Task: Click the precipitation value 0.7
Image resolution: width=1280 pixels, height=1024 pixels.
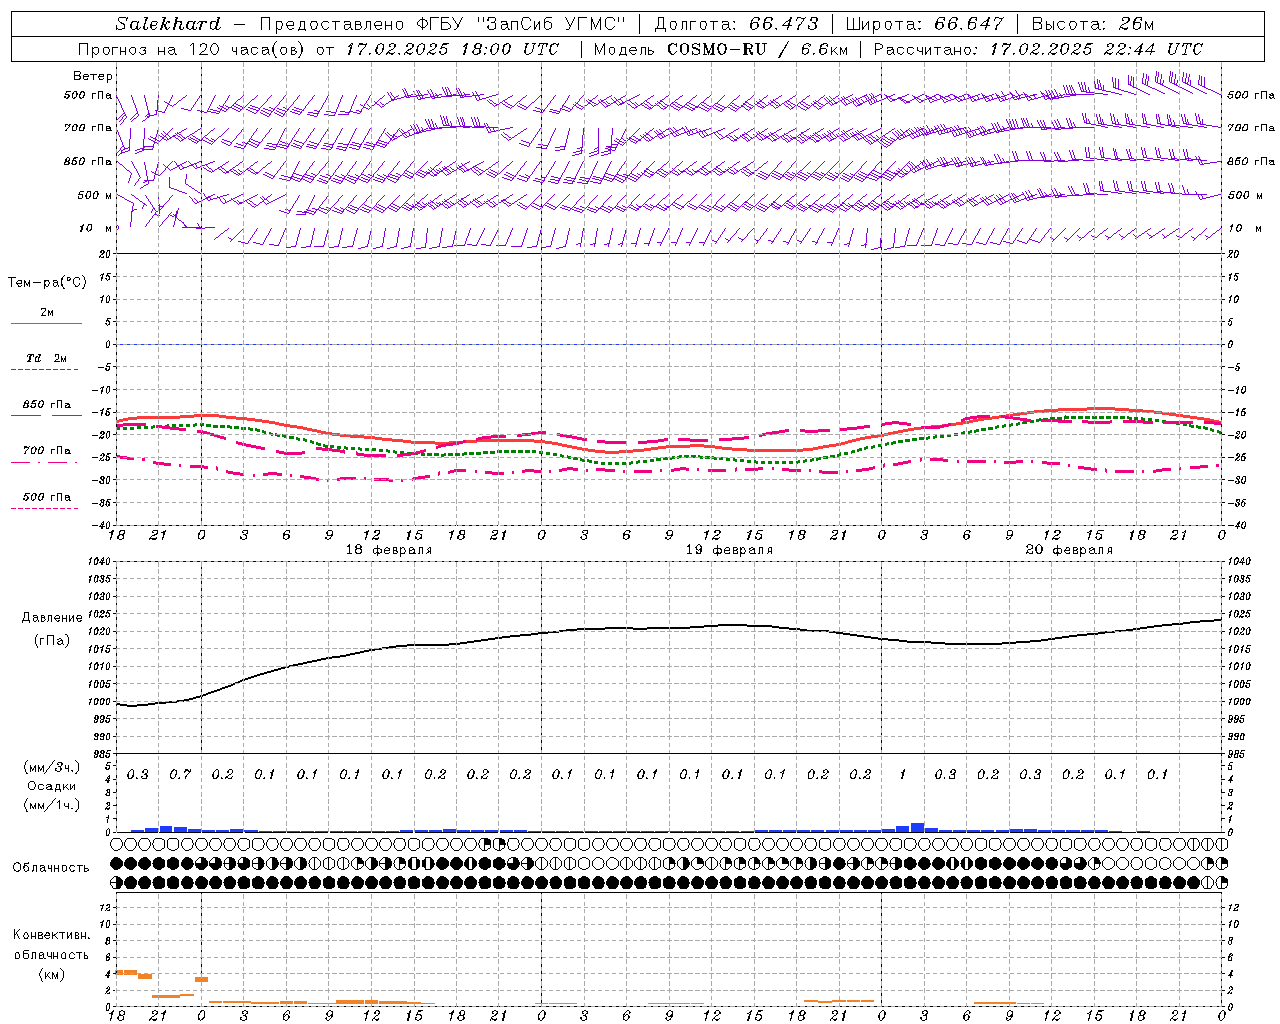Action: coord(180,775)
